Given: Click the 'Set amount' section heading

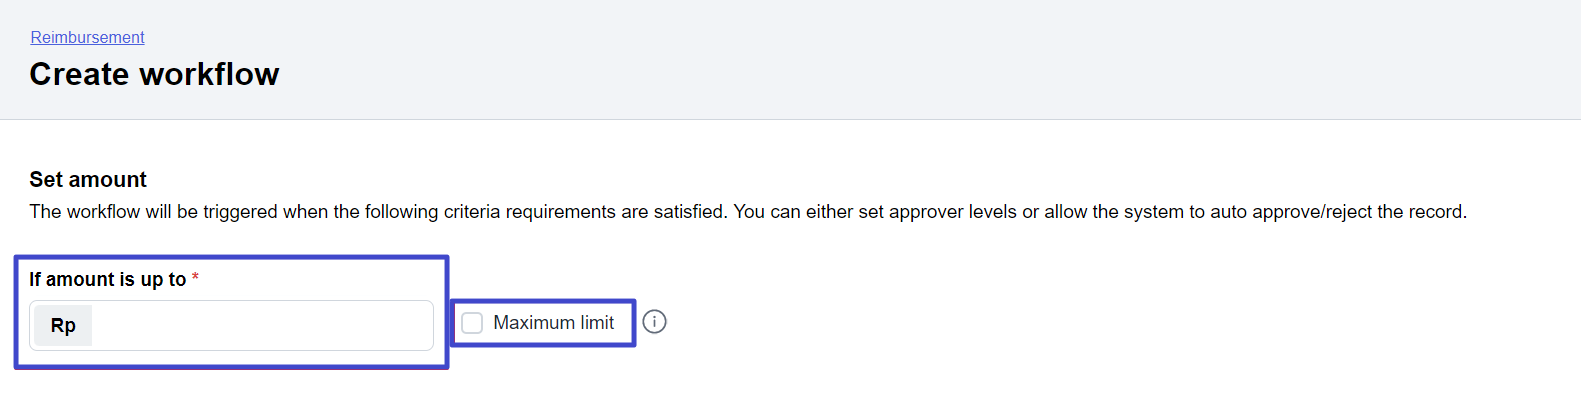Looking at the screenshot, I should 88,180.
